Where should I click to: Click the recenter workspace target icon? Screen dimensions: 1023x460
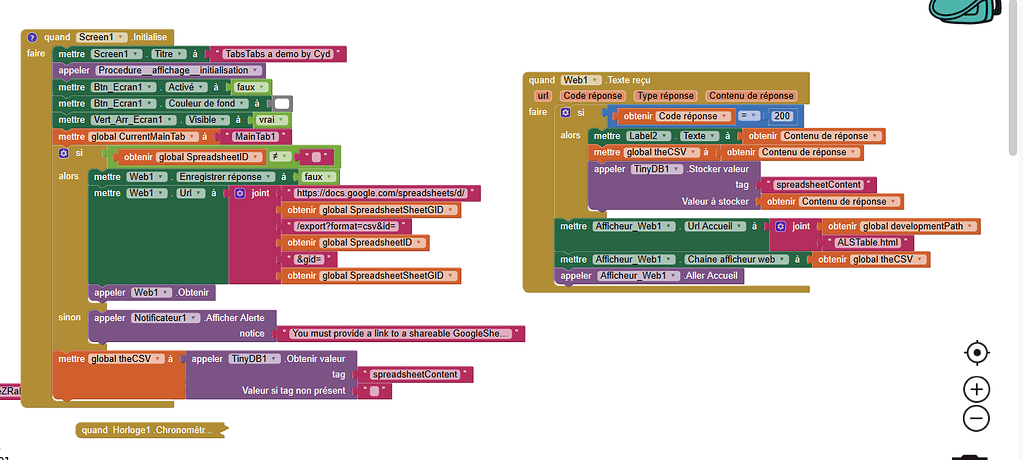[977, 353]
